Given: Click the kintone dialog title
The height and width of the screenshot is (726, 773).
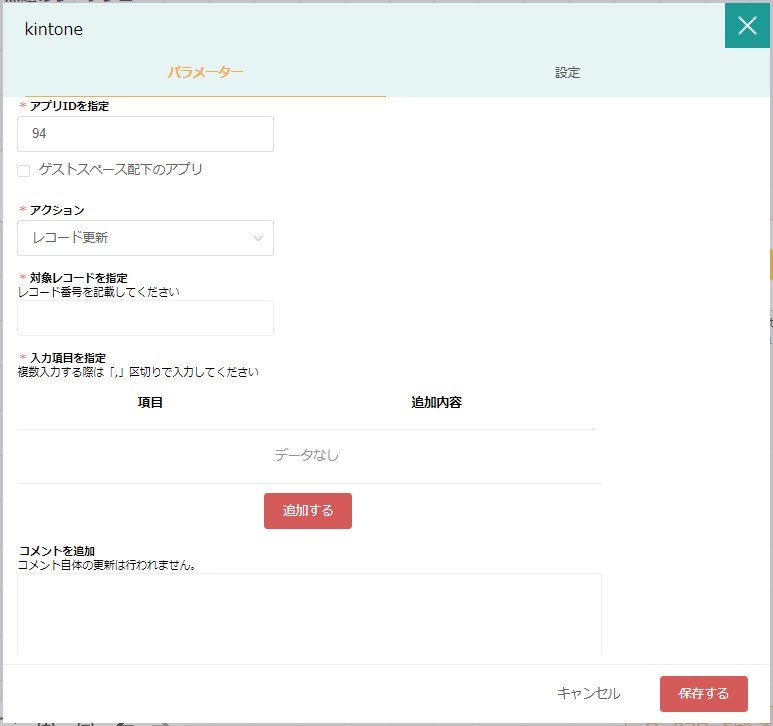Looking at the screenshot, I should point(54,29).
